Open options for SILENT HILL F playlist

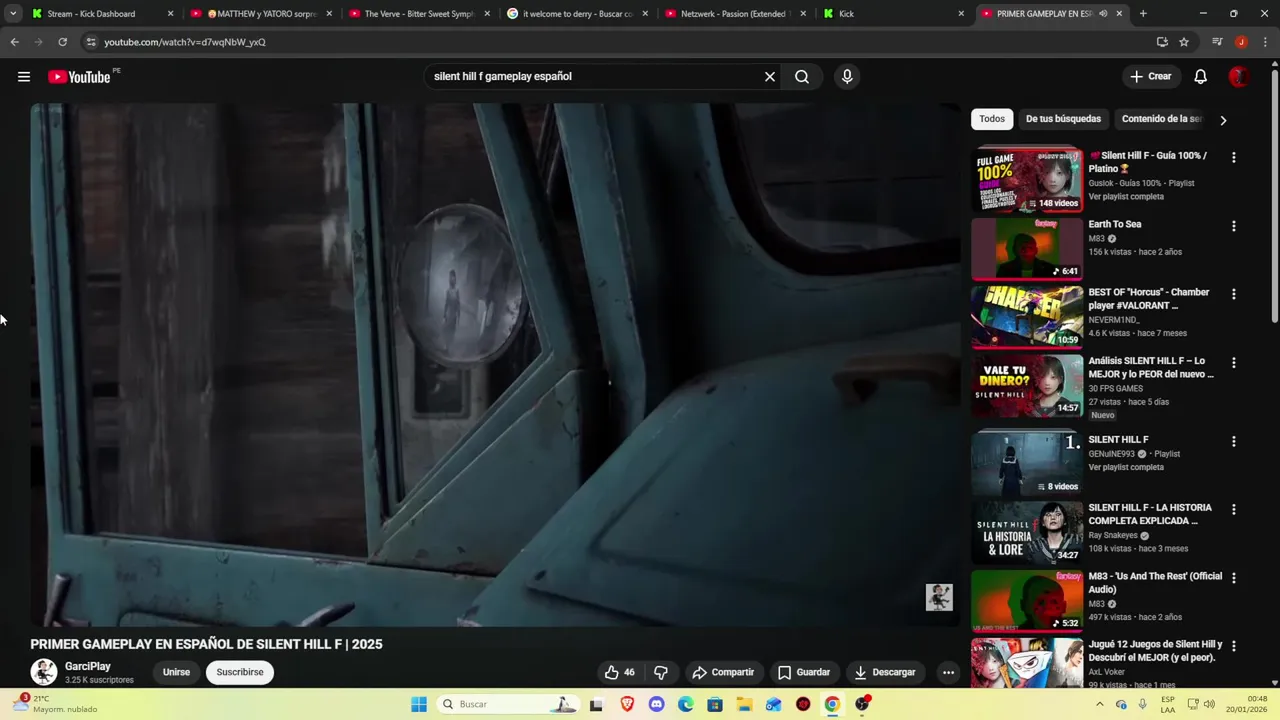tap(1233, 441)
